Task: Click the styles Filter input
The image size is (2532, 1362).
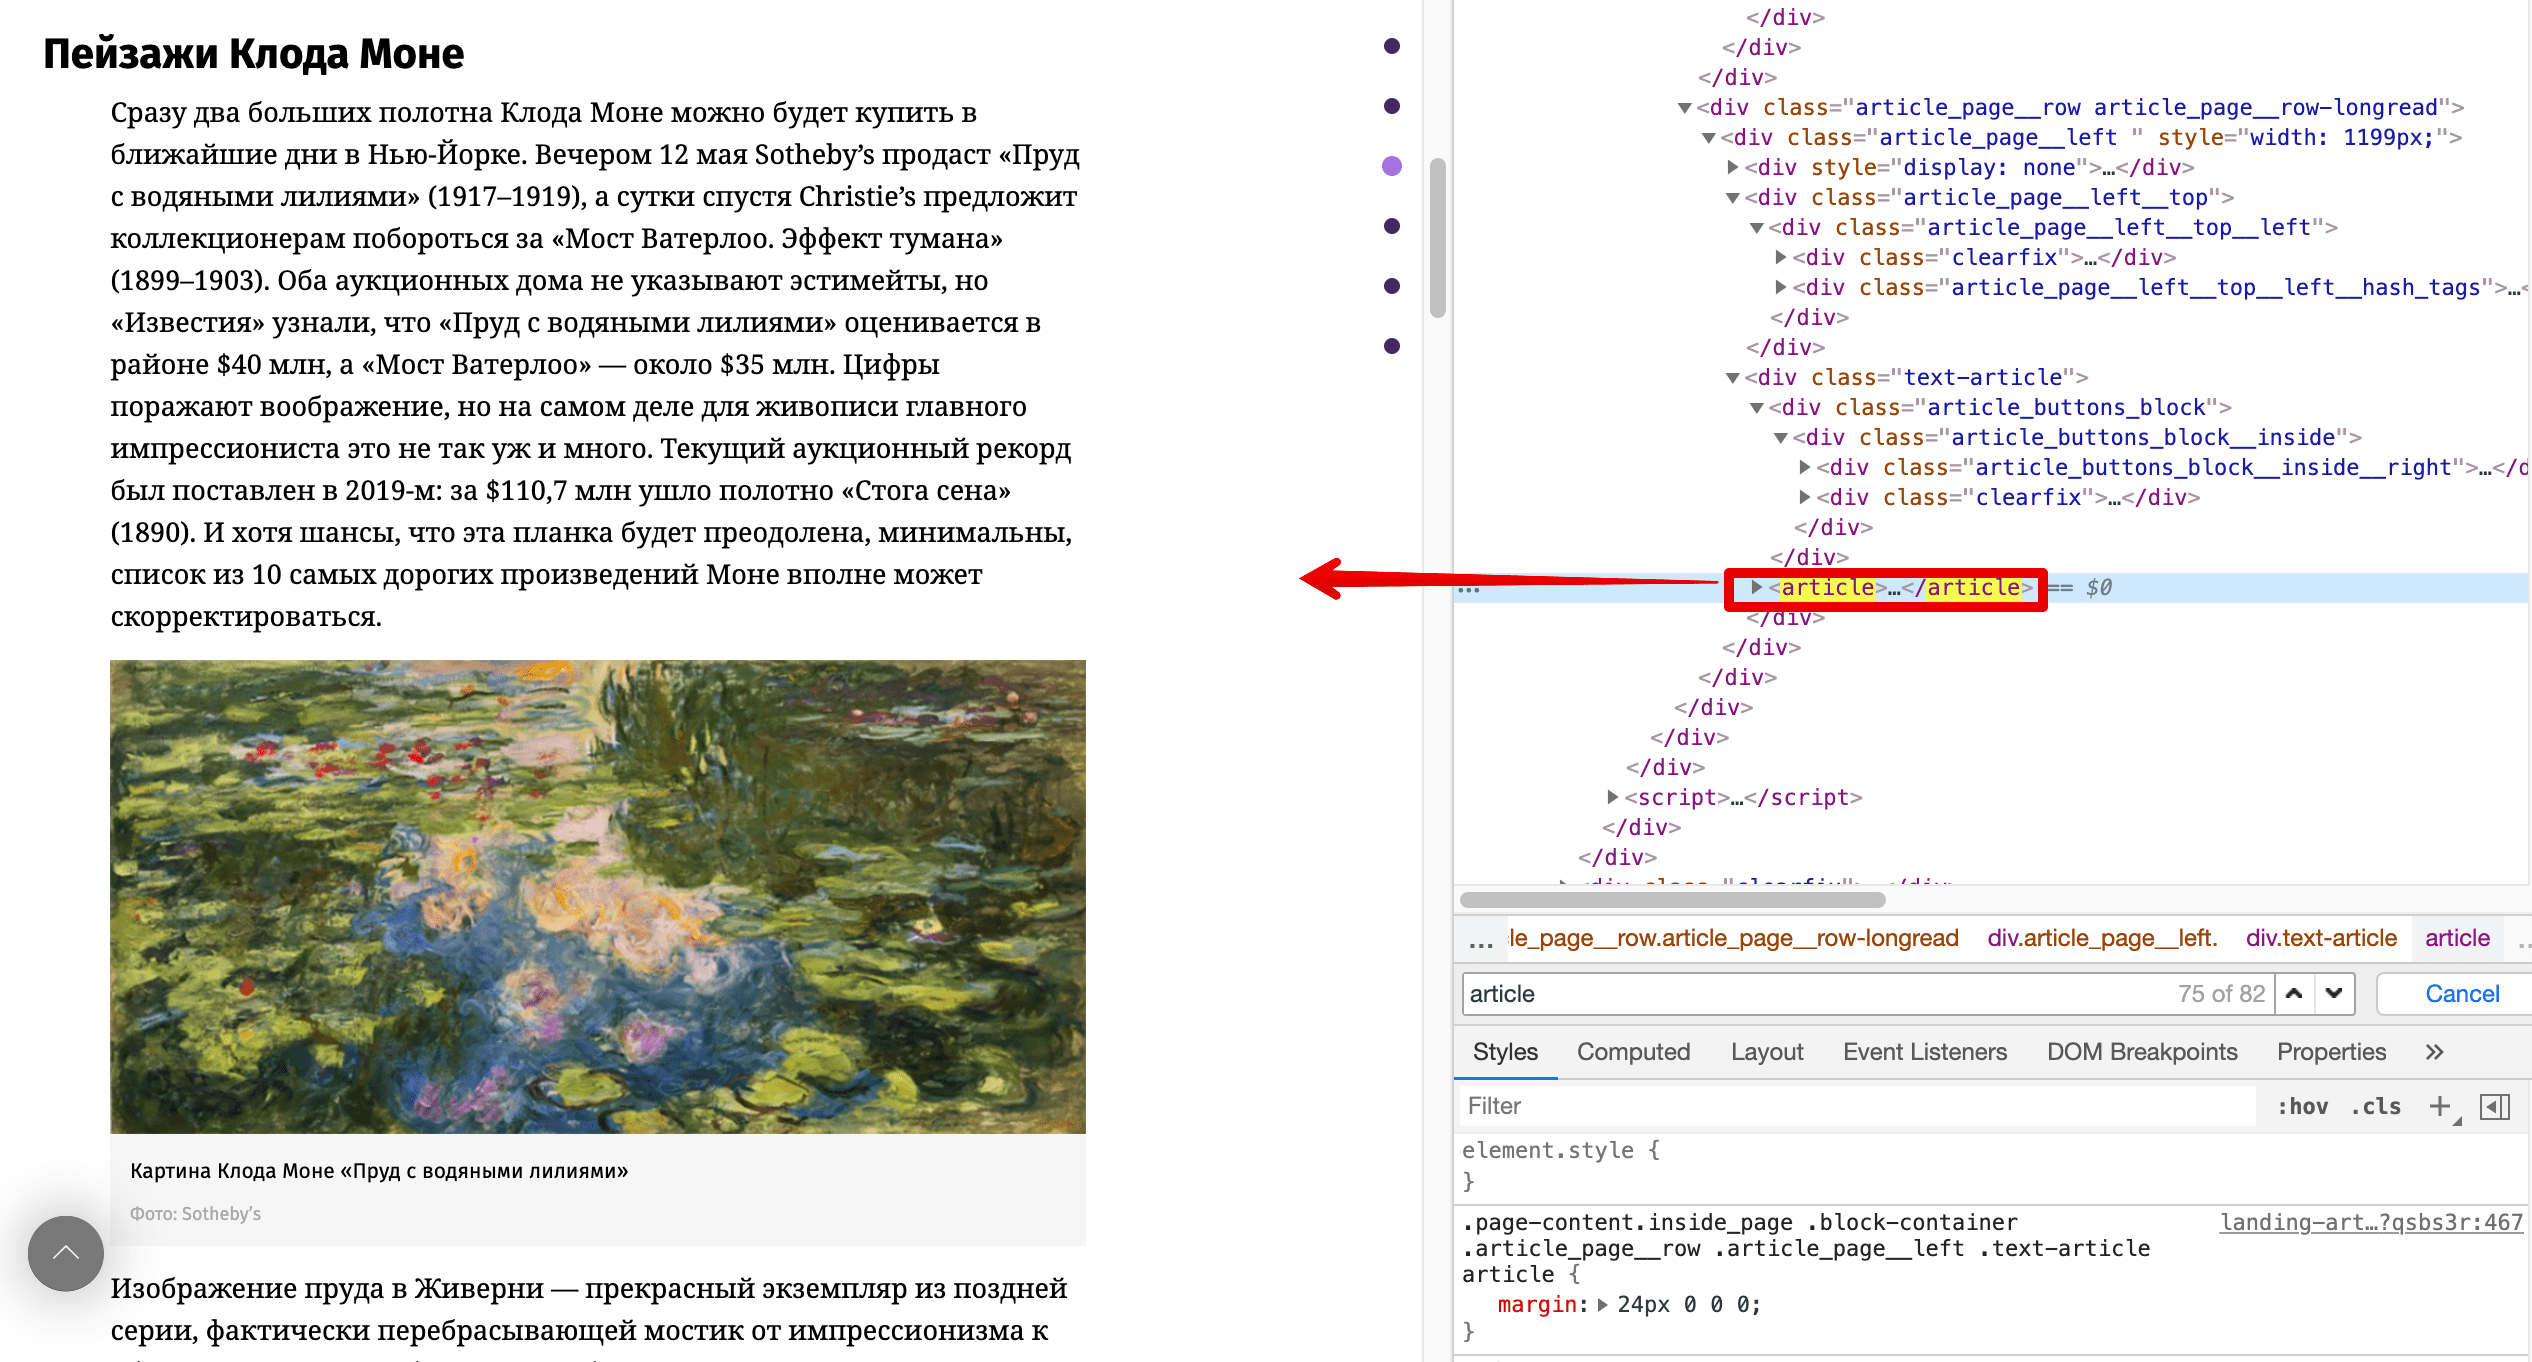Action: click(1858, 1106)
